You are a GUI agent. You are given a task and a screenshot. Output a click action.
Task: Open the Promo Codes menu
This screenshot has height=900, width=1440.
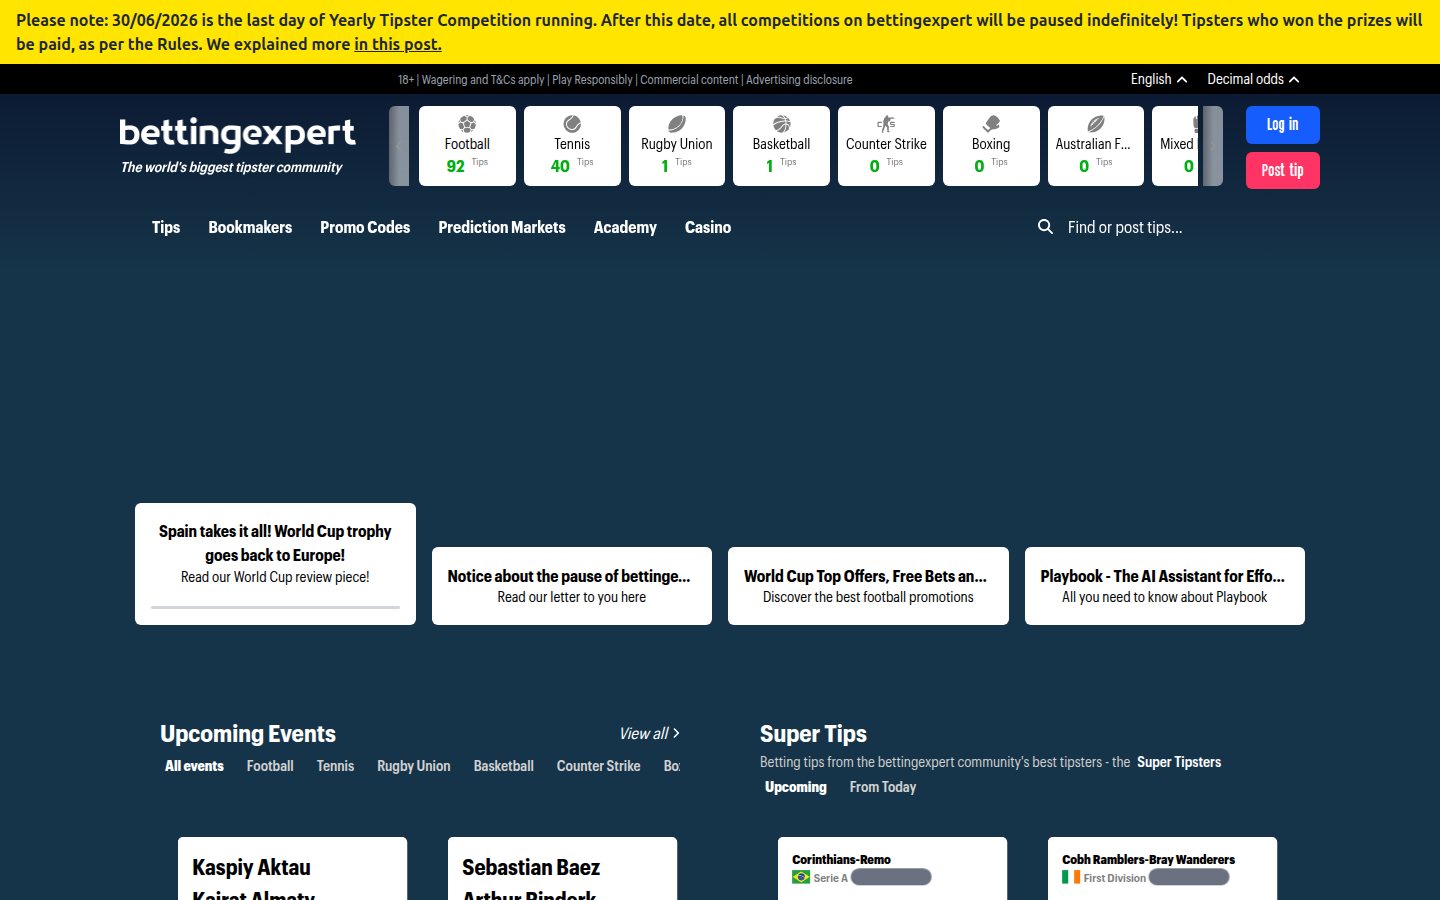click(365, 227)
